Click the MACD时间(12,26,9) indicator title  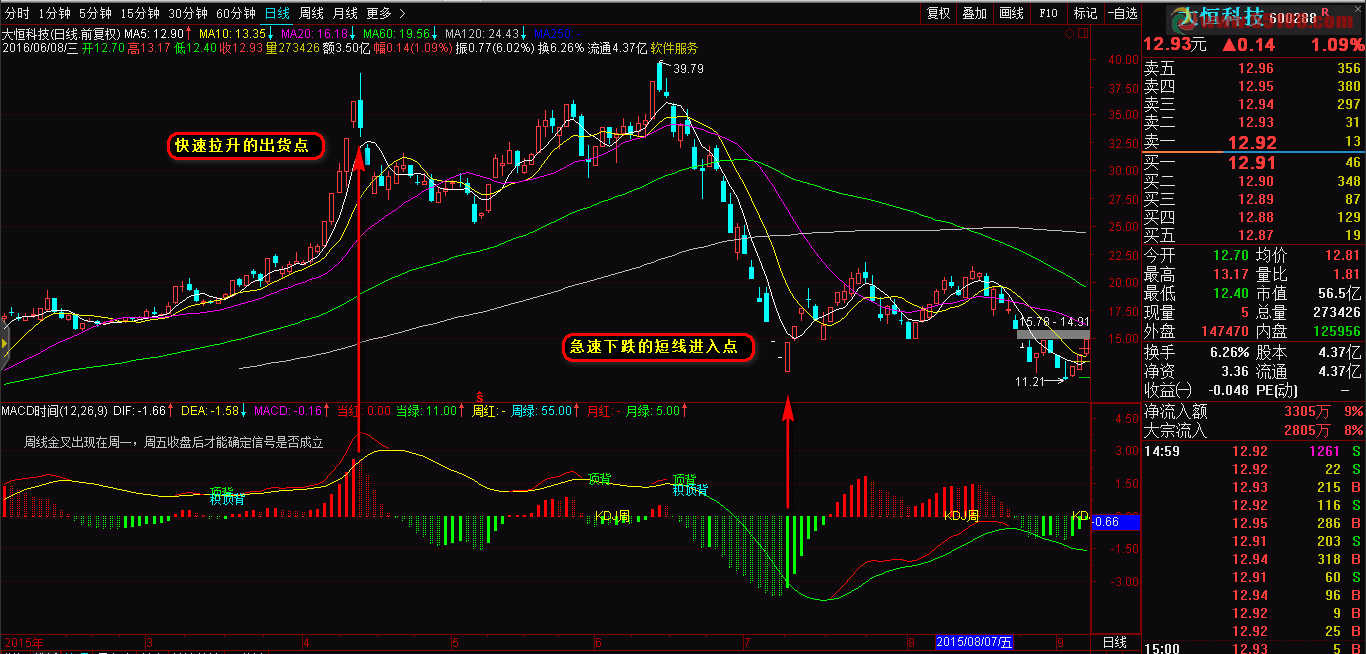click(x=54, y=410)
